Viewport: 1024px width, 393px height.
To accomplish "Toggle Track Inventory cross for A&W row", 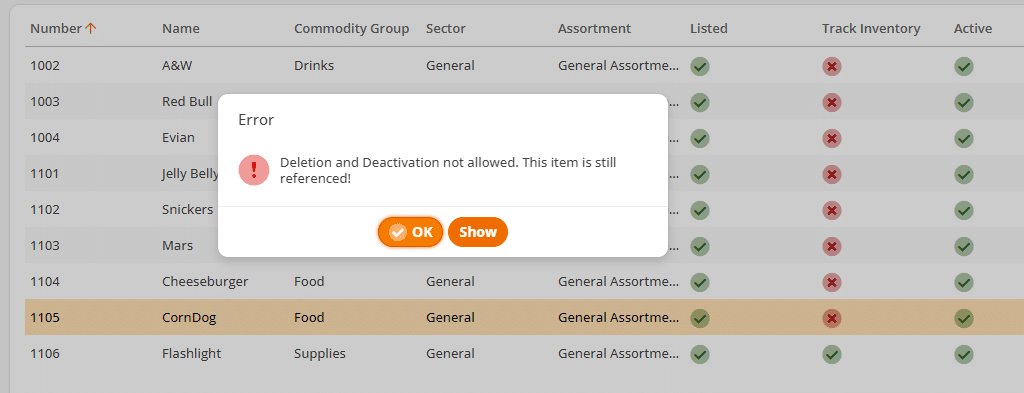I will 831,66.
